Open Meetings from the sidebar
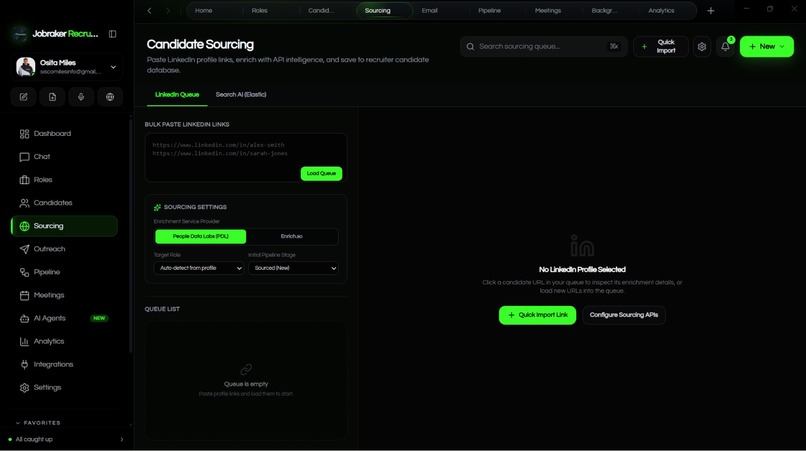Screen dimensions: 806x451 tap(64, 295)
